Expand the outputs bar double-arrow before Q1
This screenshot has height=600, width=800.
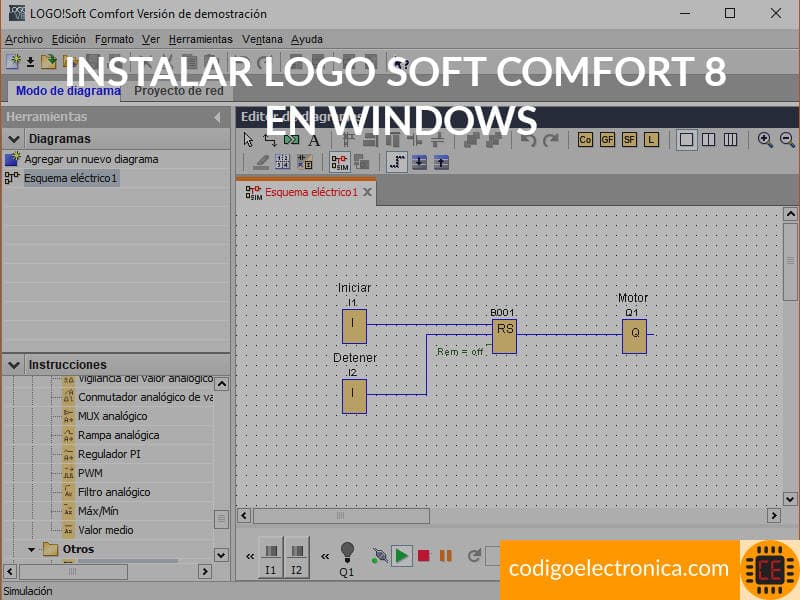[325, 557]
